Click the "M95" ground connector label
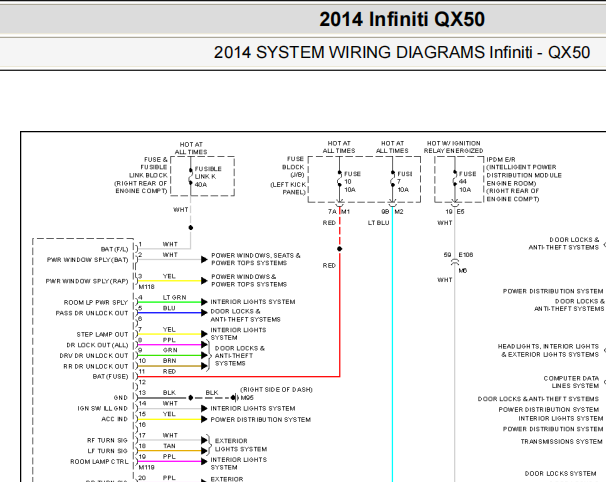The image size is (606, 482). [x=247, y=398]
